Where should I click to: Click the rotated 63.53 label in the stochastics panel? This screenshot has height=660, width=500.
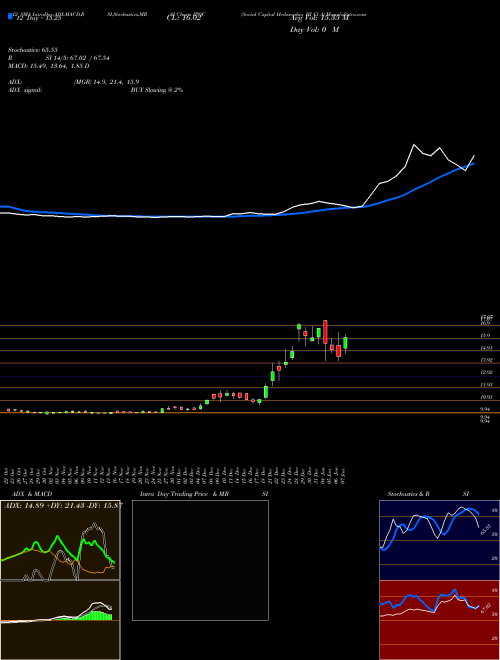click(x=486, y=529)
